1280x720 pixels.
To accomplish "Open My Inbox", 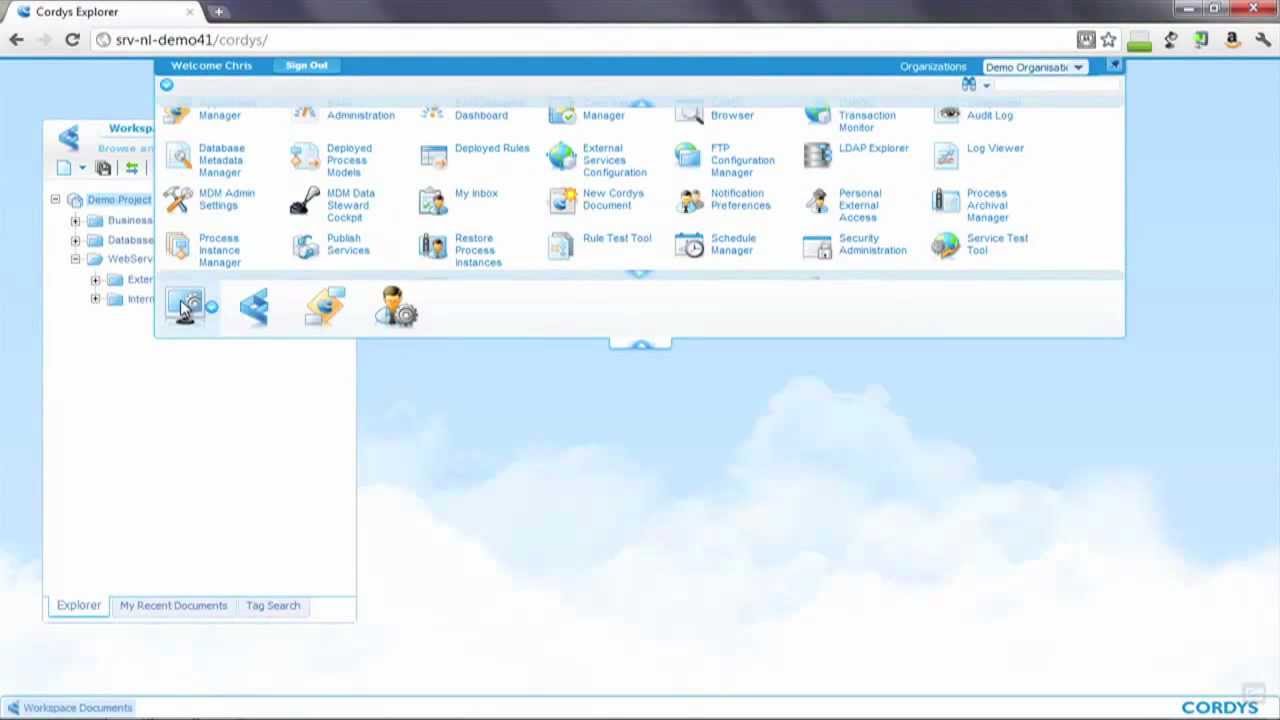I will (x=433, y=200).
